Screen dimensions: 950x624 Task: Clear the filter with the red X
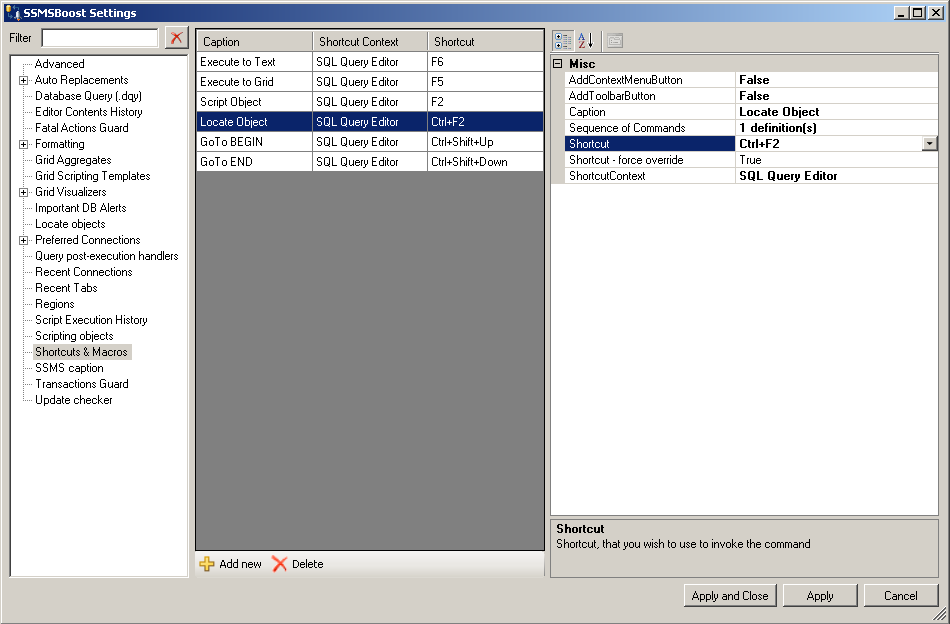pyautogui.click(x=176, y=38)
